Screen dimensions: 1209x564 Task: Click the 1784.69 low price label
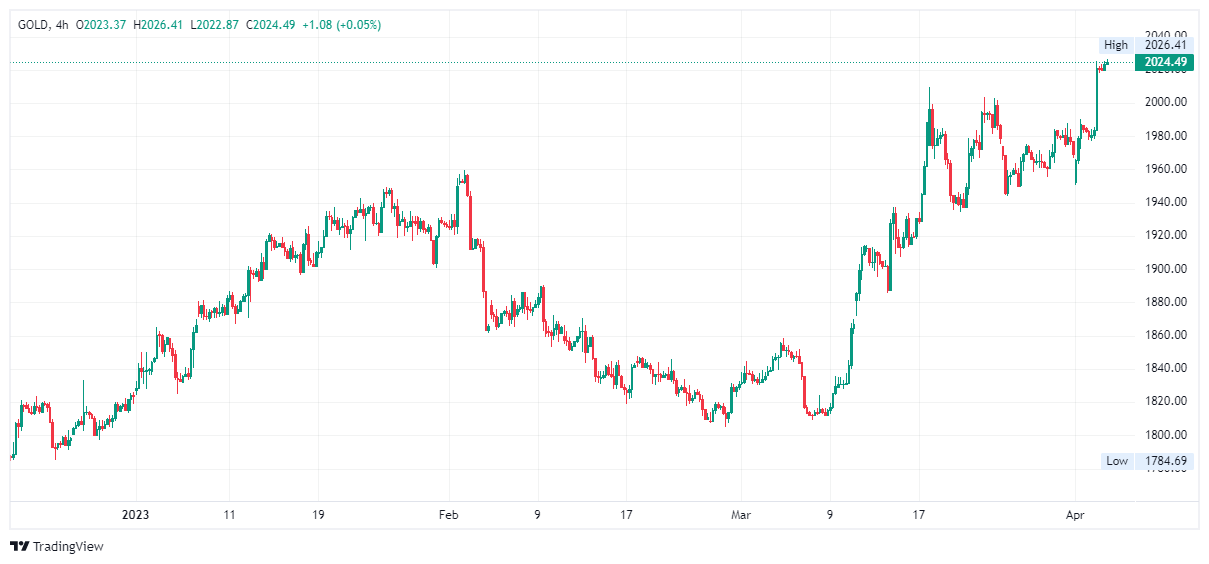click(1165, 461)
